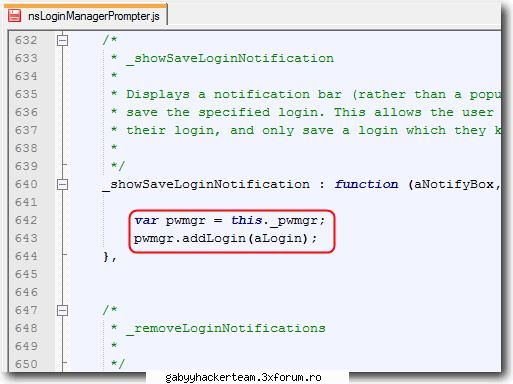Click line number 632 in the margin

pyautogui.click(x=26, y=40)
